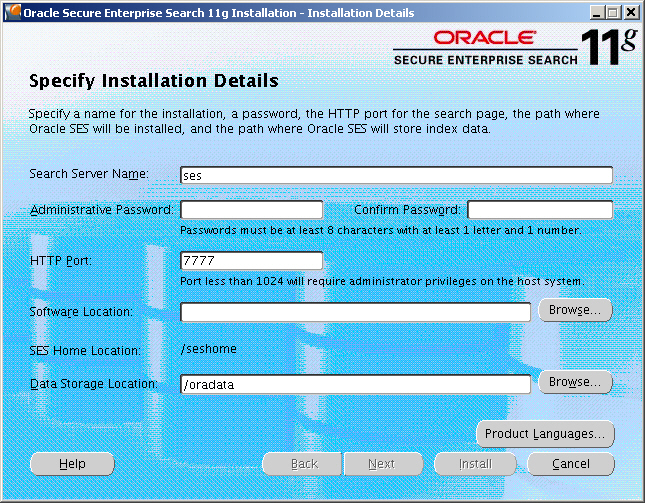Click the Search Server Name field

tap(396, 175)
